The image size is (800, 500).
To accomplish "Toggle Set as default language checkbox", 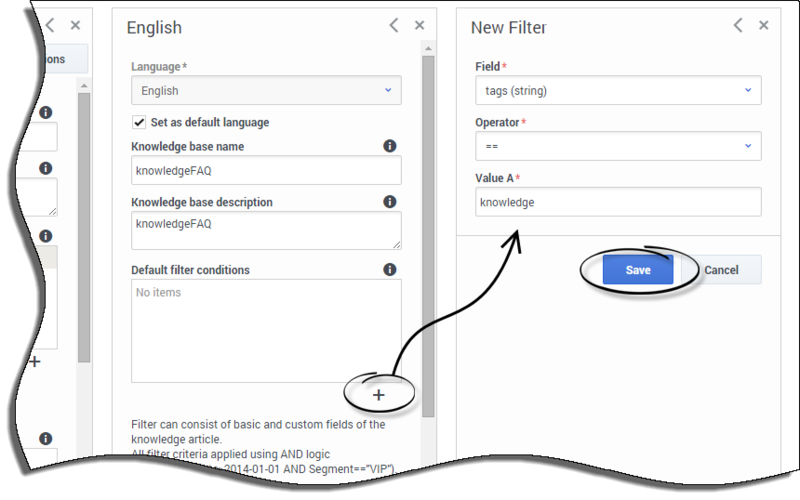I will click(x=139, y=122).
